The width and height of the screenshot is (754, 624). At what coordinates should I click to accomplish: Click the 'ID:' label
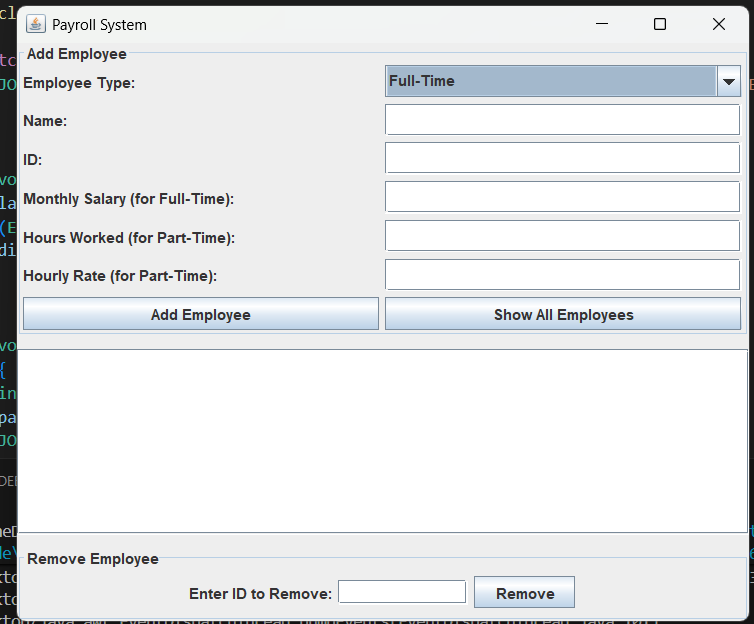coord(33,160)
